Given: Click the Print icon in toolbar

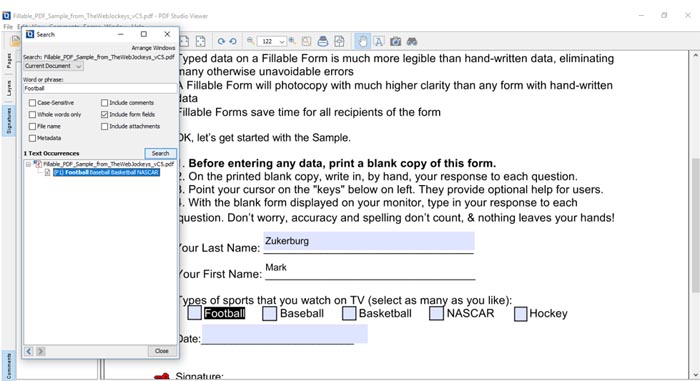Looking at the screenshot, I should (323, 42).
